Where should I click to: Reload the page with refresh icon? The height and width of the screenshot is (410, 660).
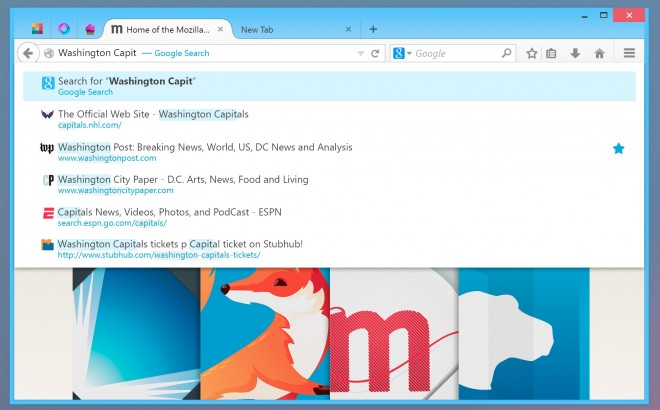pos(375,53)
